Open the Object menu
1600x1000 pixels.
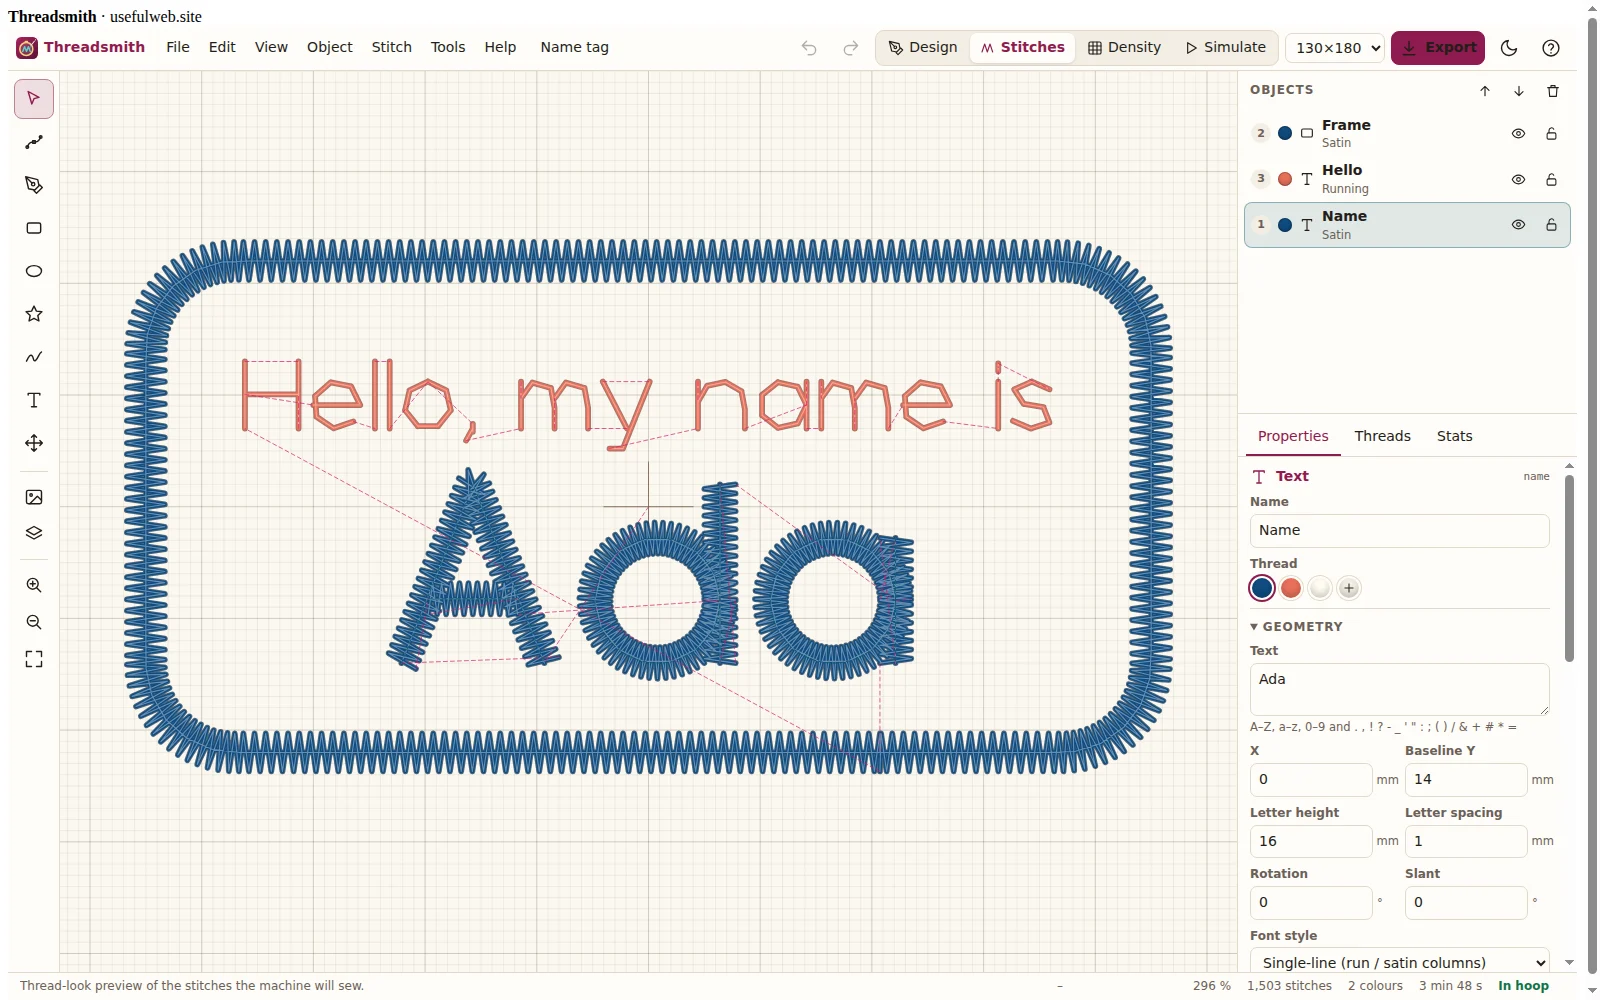[330, 47]
